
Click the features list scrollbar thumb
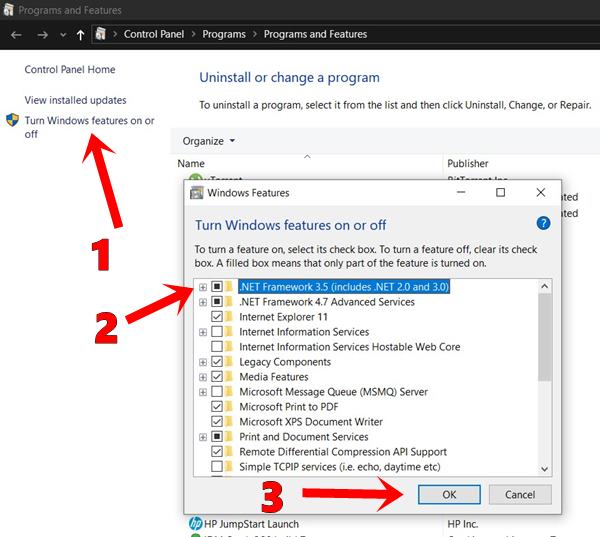545,337
